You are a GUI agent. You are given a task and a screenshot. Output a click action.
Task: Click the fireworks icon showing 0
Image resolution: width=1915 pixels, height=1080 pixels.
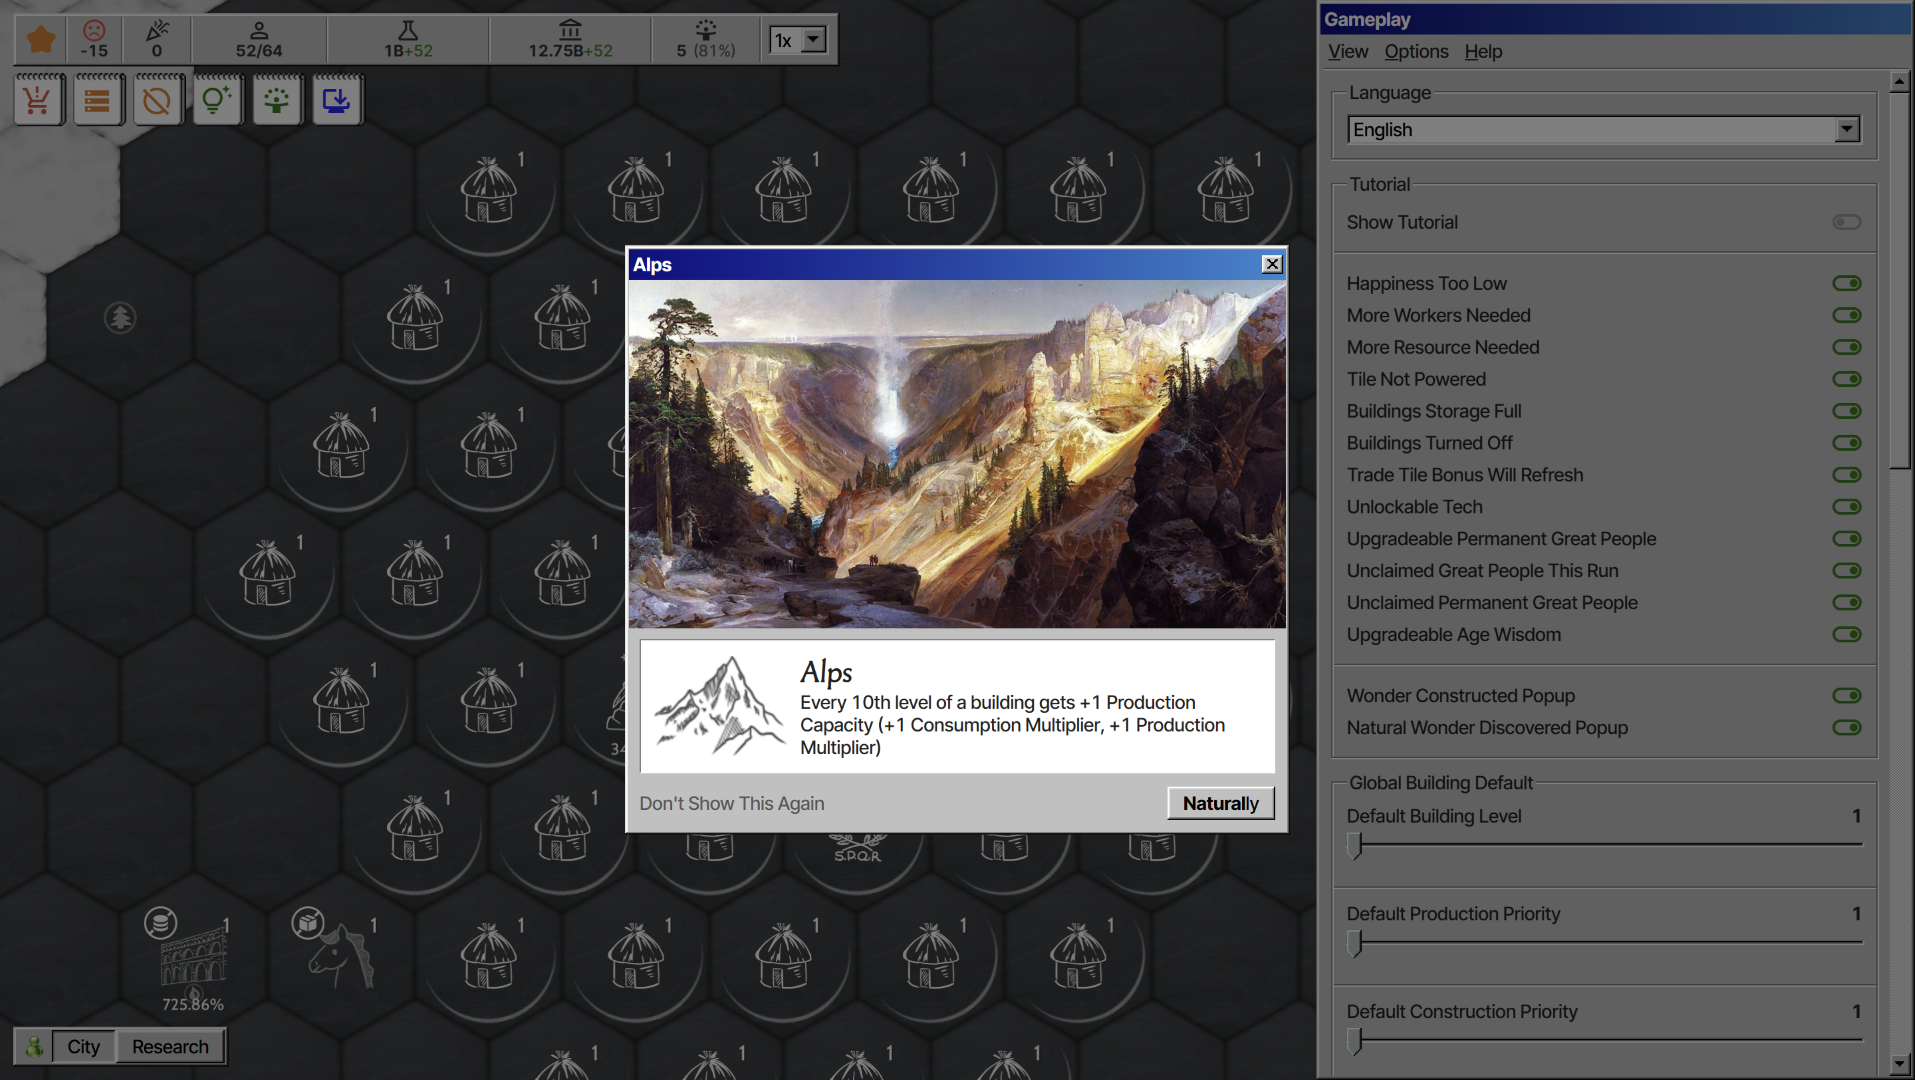pyautogui.click(x=157, y=40)
